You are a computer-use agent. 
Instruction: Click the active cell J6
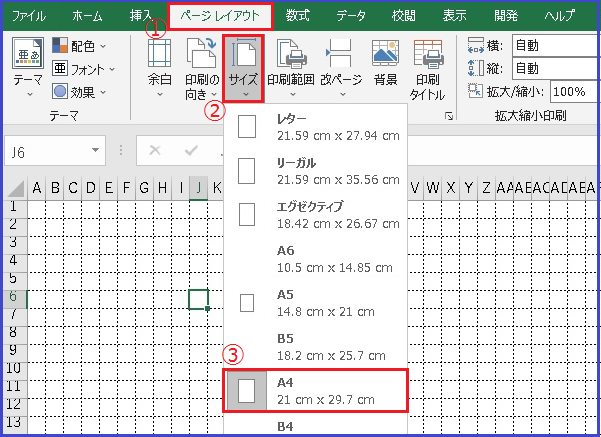coord(198,299)
